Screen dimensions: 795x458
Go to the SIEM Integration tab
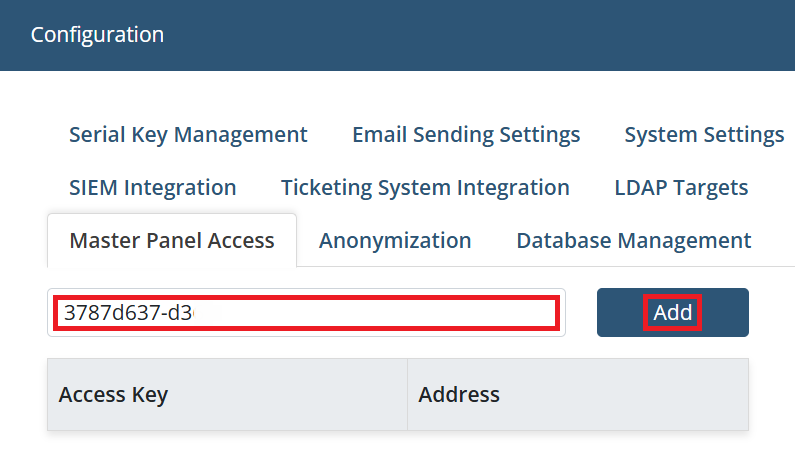tap(153, 187)
